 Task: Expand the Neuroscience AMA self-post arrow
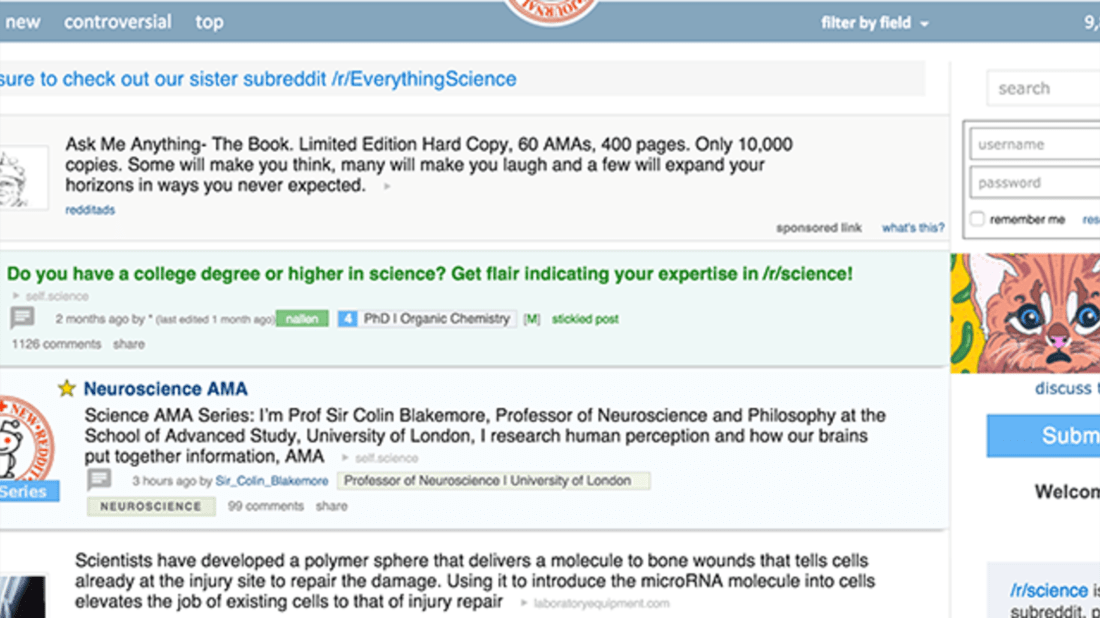pyautogui.click(x=345, y=458)
